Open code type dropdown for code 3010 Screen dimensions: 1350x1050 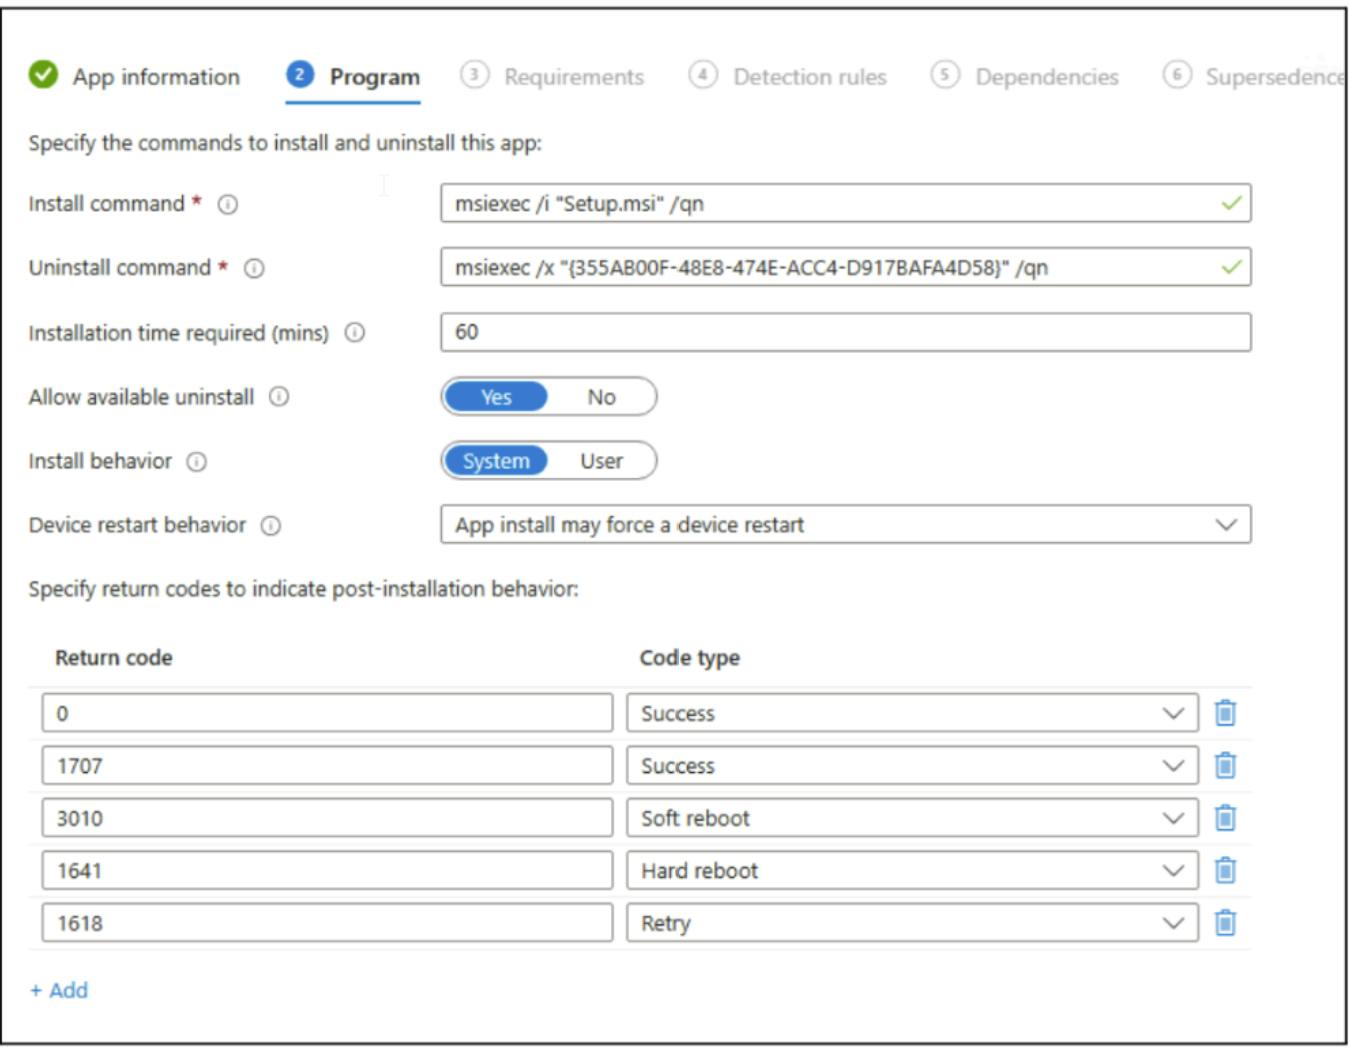coord(911,818)
